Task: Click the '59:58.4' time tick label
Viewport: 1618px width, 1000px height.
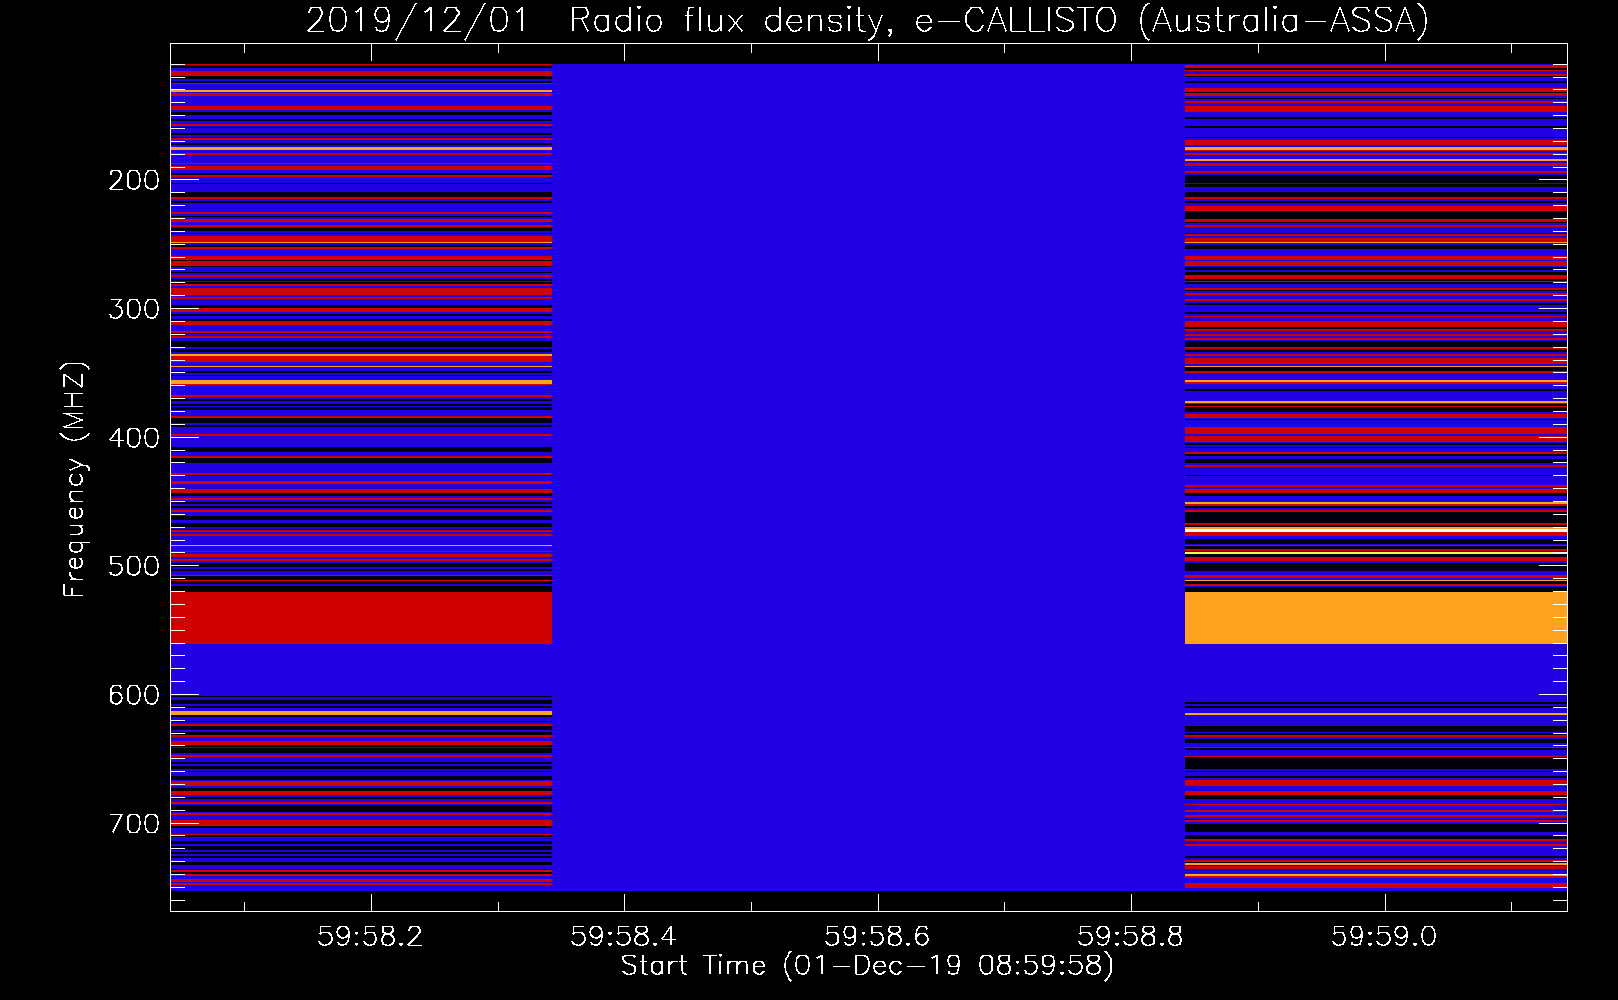Action: click(x=624, y=937)
